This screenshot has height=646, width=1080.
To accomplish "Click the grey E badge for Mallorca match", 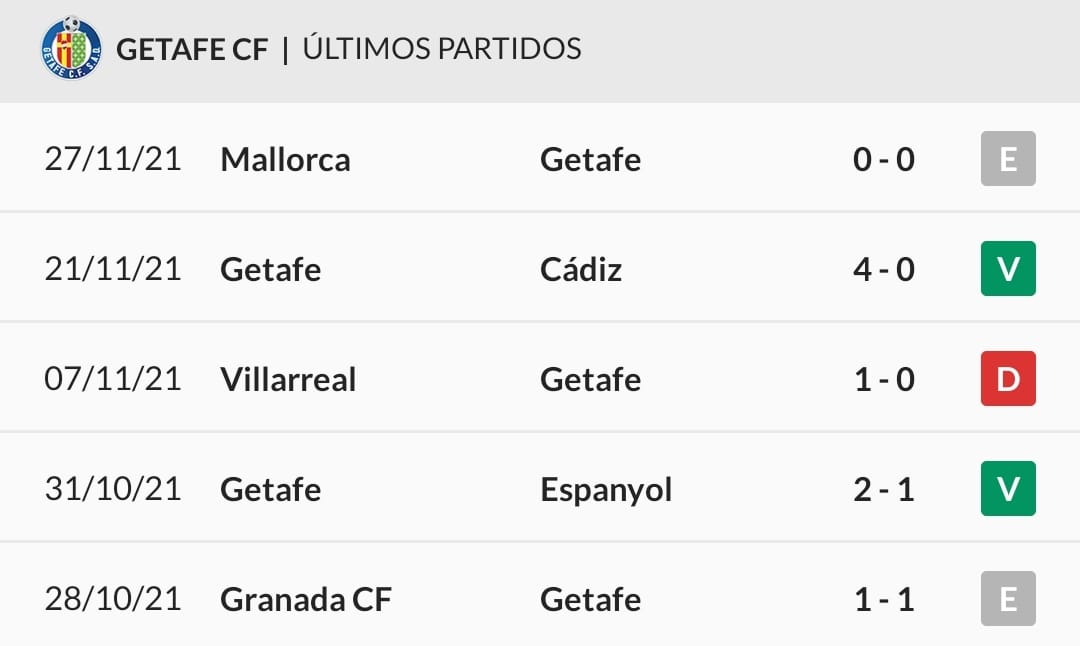I will 1008,158.
